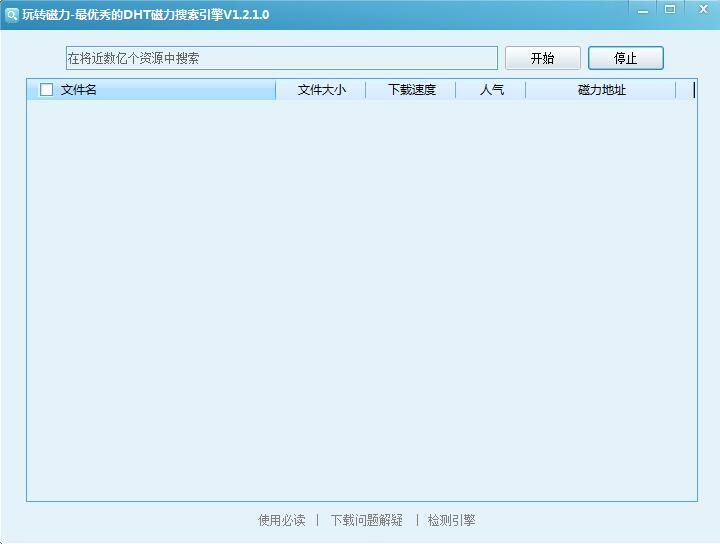Click the magnifier app icon in title bar
720x544 pixels.
coord(11,15)
